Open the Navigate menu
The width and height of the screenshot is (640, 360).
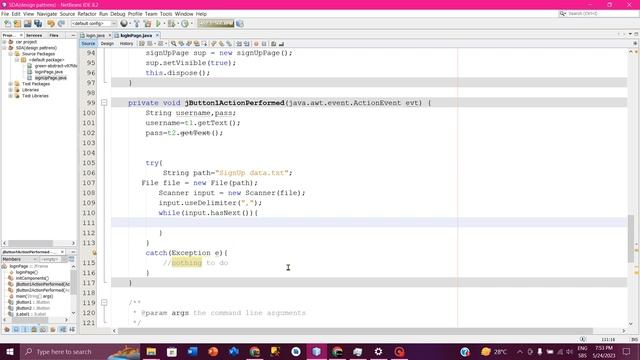[x=47, y=14]
